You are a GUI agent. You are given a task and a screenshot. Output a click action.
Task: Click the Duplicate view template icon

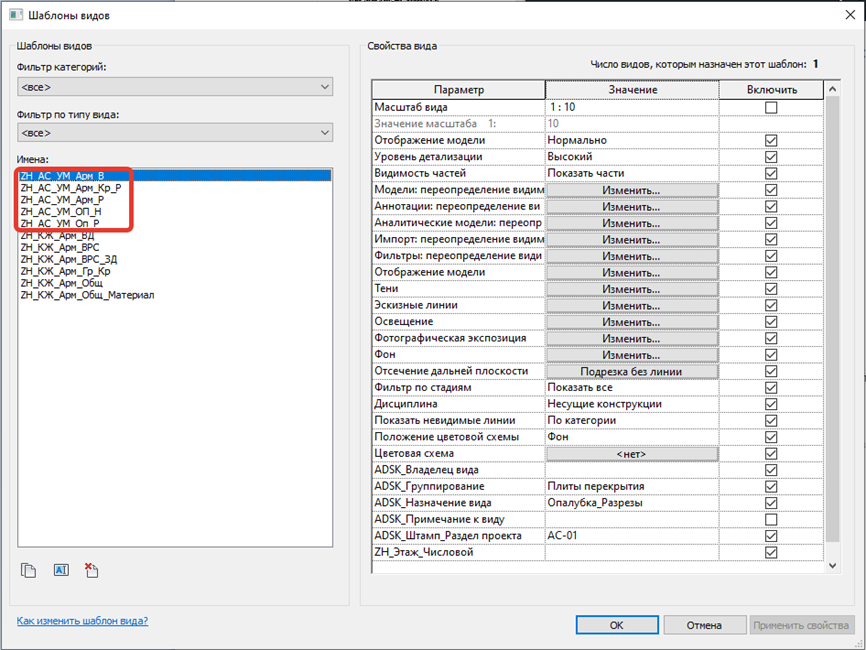(x=28, y=570)
